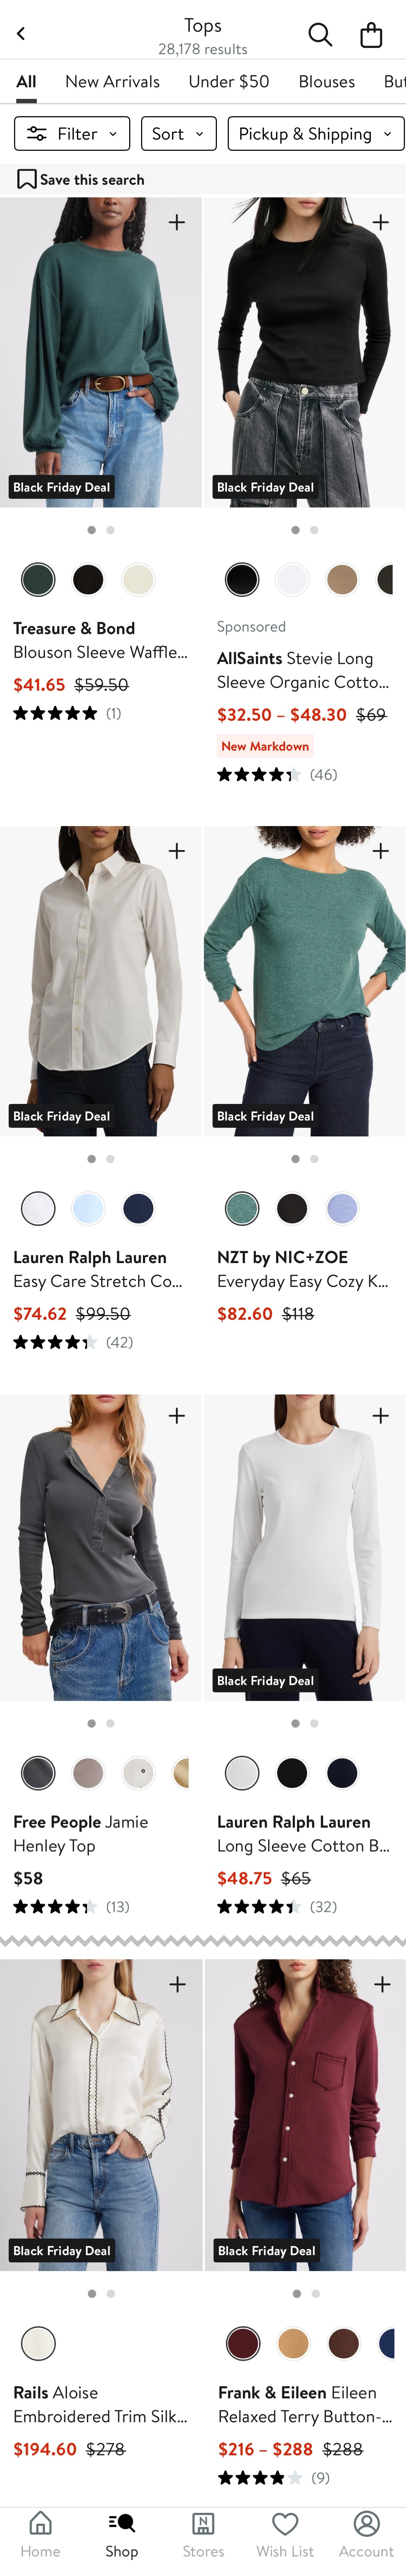Open the Filter dropdown
Viewport: 406px width, 2576px height.
point(72,134)
